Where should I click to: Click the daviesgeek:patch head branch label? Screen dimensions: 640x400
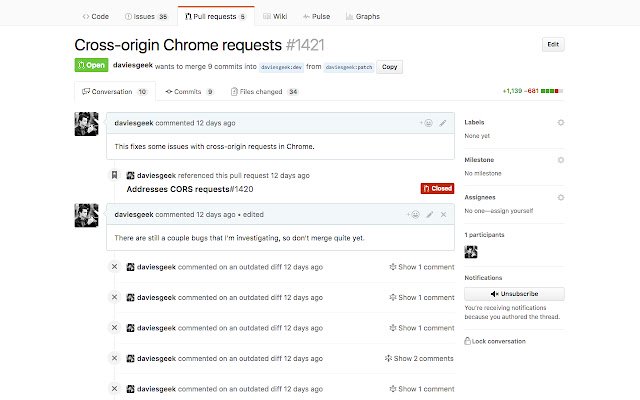coord(349,67)
